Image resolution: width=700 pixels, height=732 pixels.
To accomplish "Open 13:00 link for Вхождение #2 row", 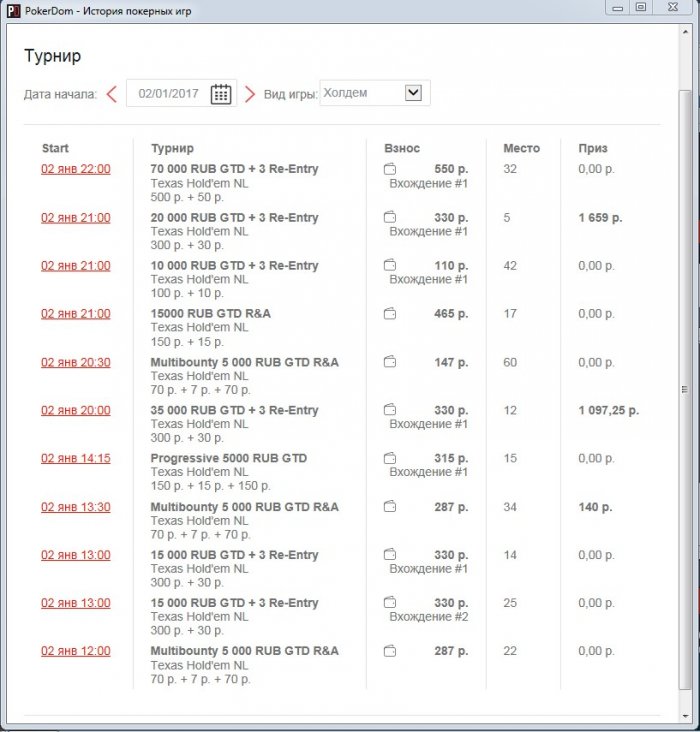I will click(76, 603).
